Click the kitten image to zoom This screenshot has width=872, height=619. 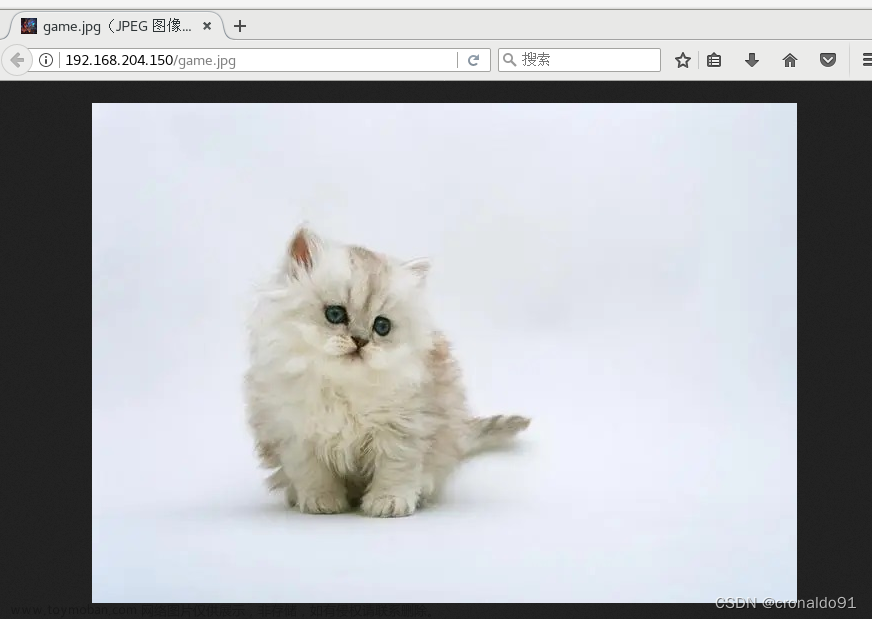444,353
